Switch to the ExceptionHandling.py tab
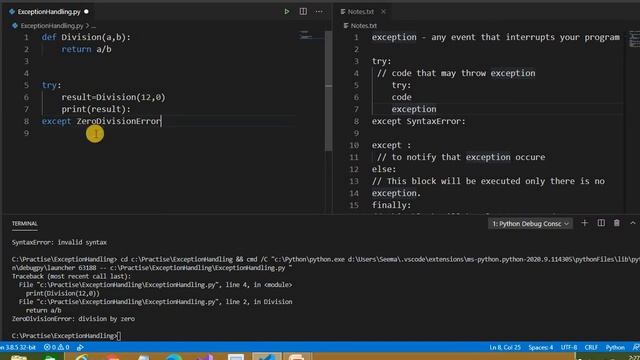The width and height of the screenshot is (640, 360). click(49, 12)
